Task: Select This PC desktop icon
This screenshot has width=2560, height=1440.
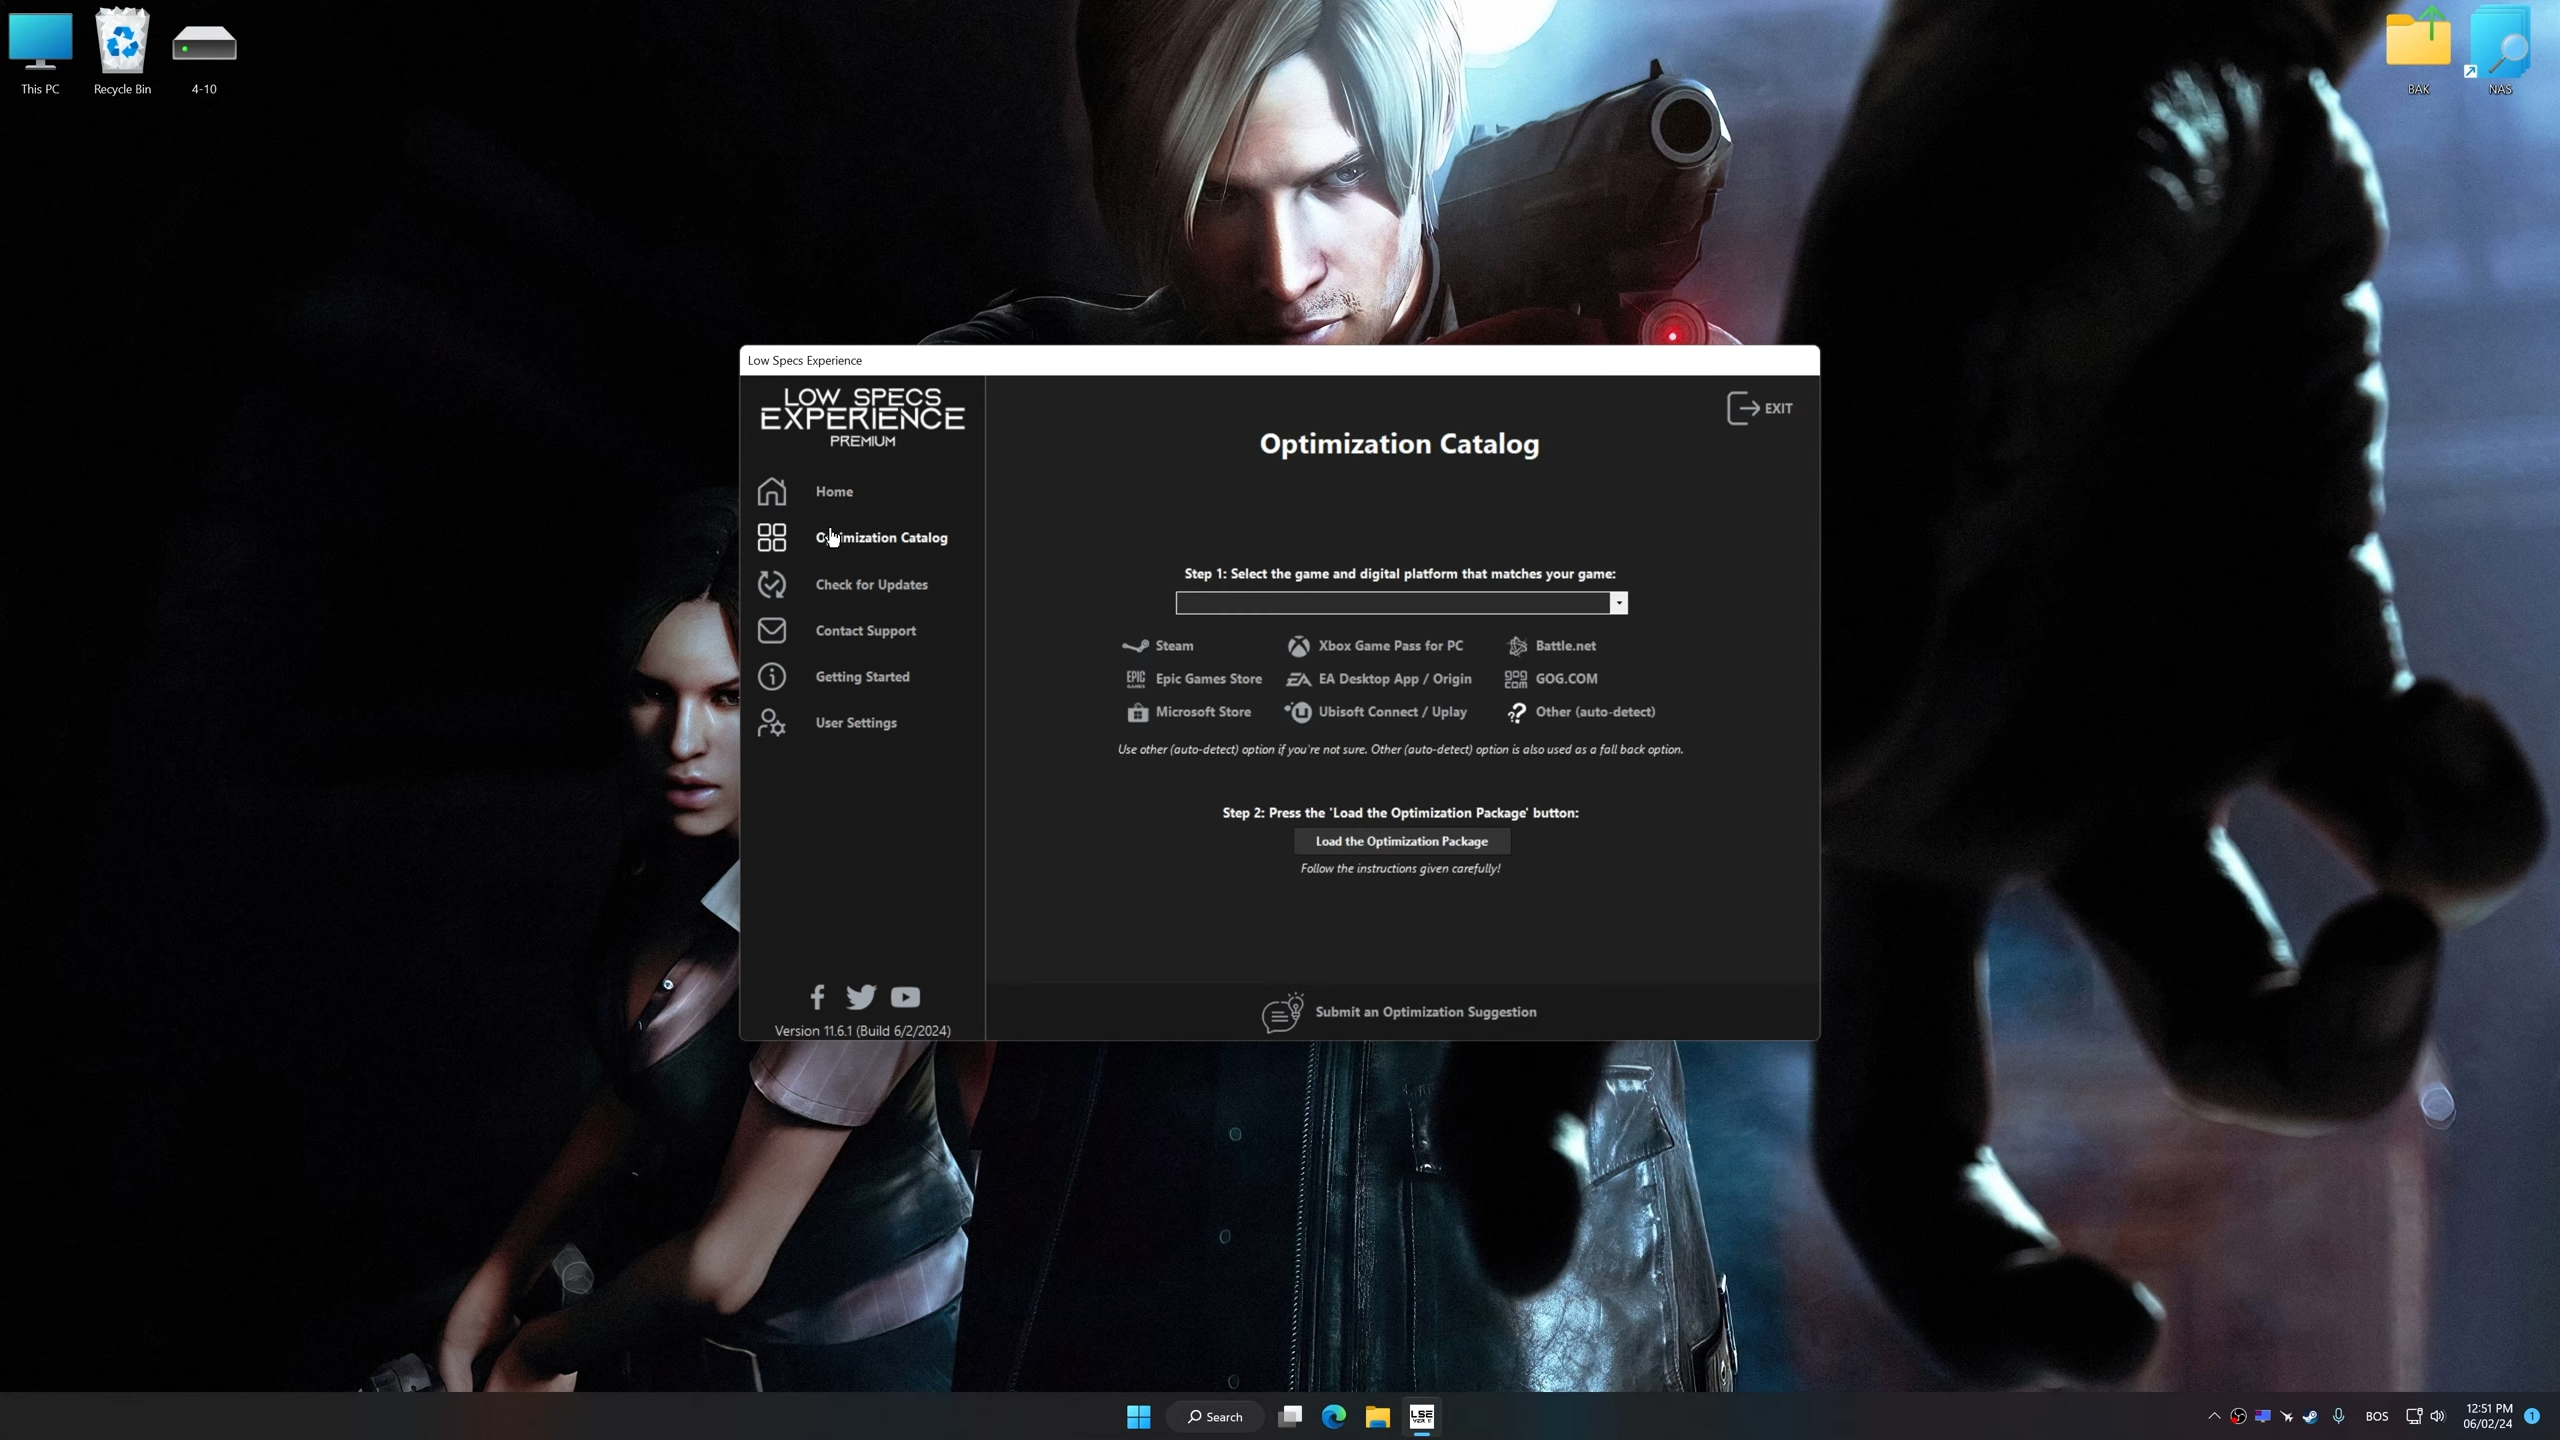Action: coord(40,52)
